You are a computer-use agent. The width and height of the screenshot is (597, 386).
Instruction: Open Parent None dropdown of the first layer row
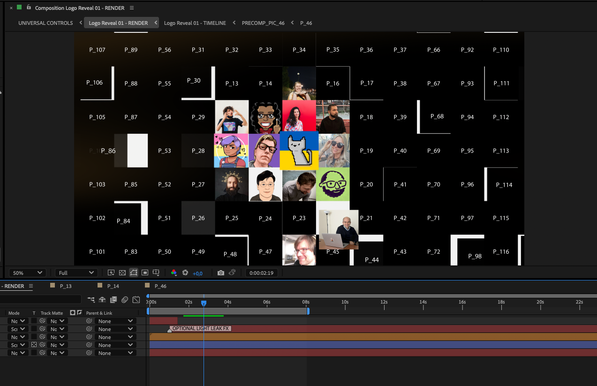point(115,321)
